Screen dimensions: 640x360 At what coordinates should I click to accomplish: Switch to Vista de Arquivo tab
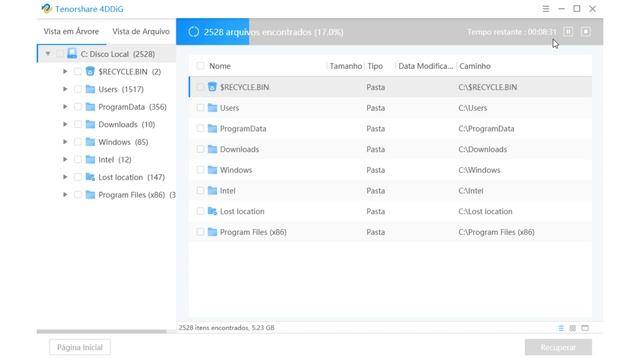click(141, 31)
